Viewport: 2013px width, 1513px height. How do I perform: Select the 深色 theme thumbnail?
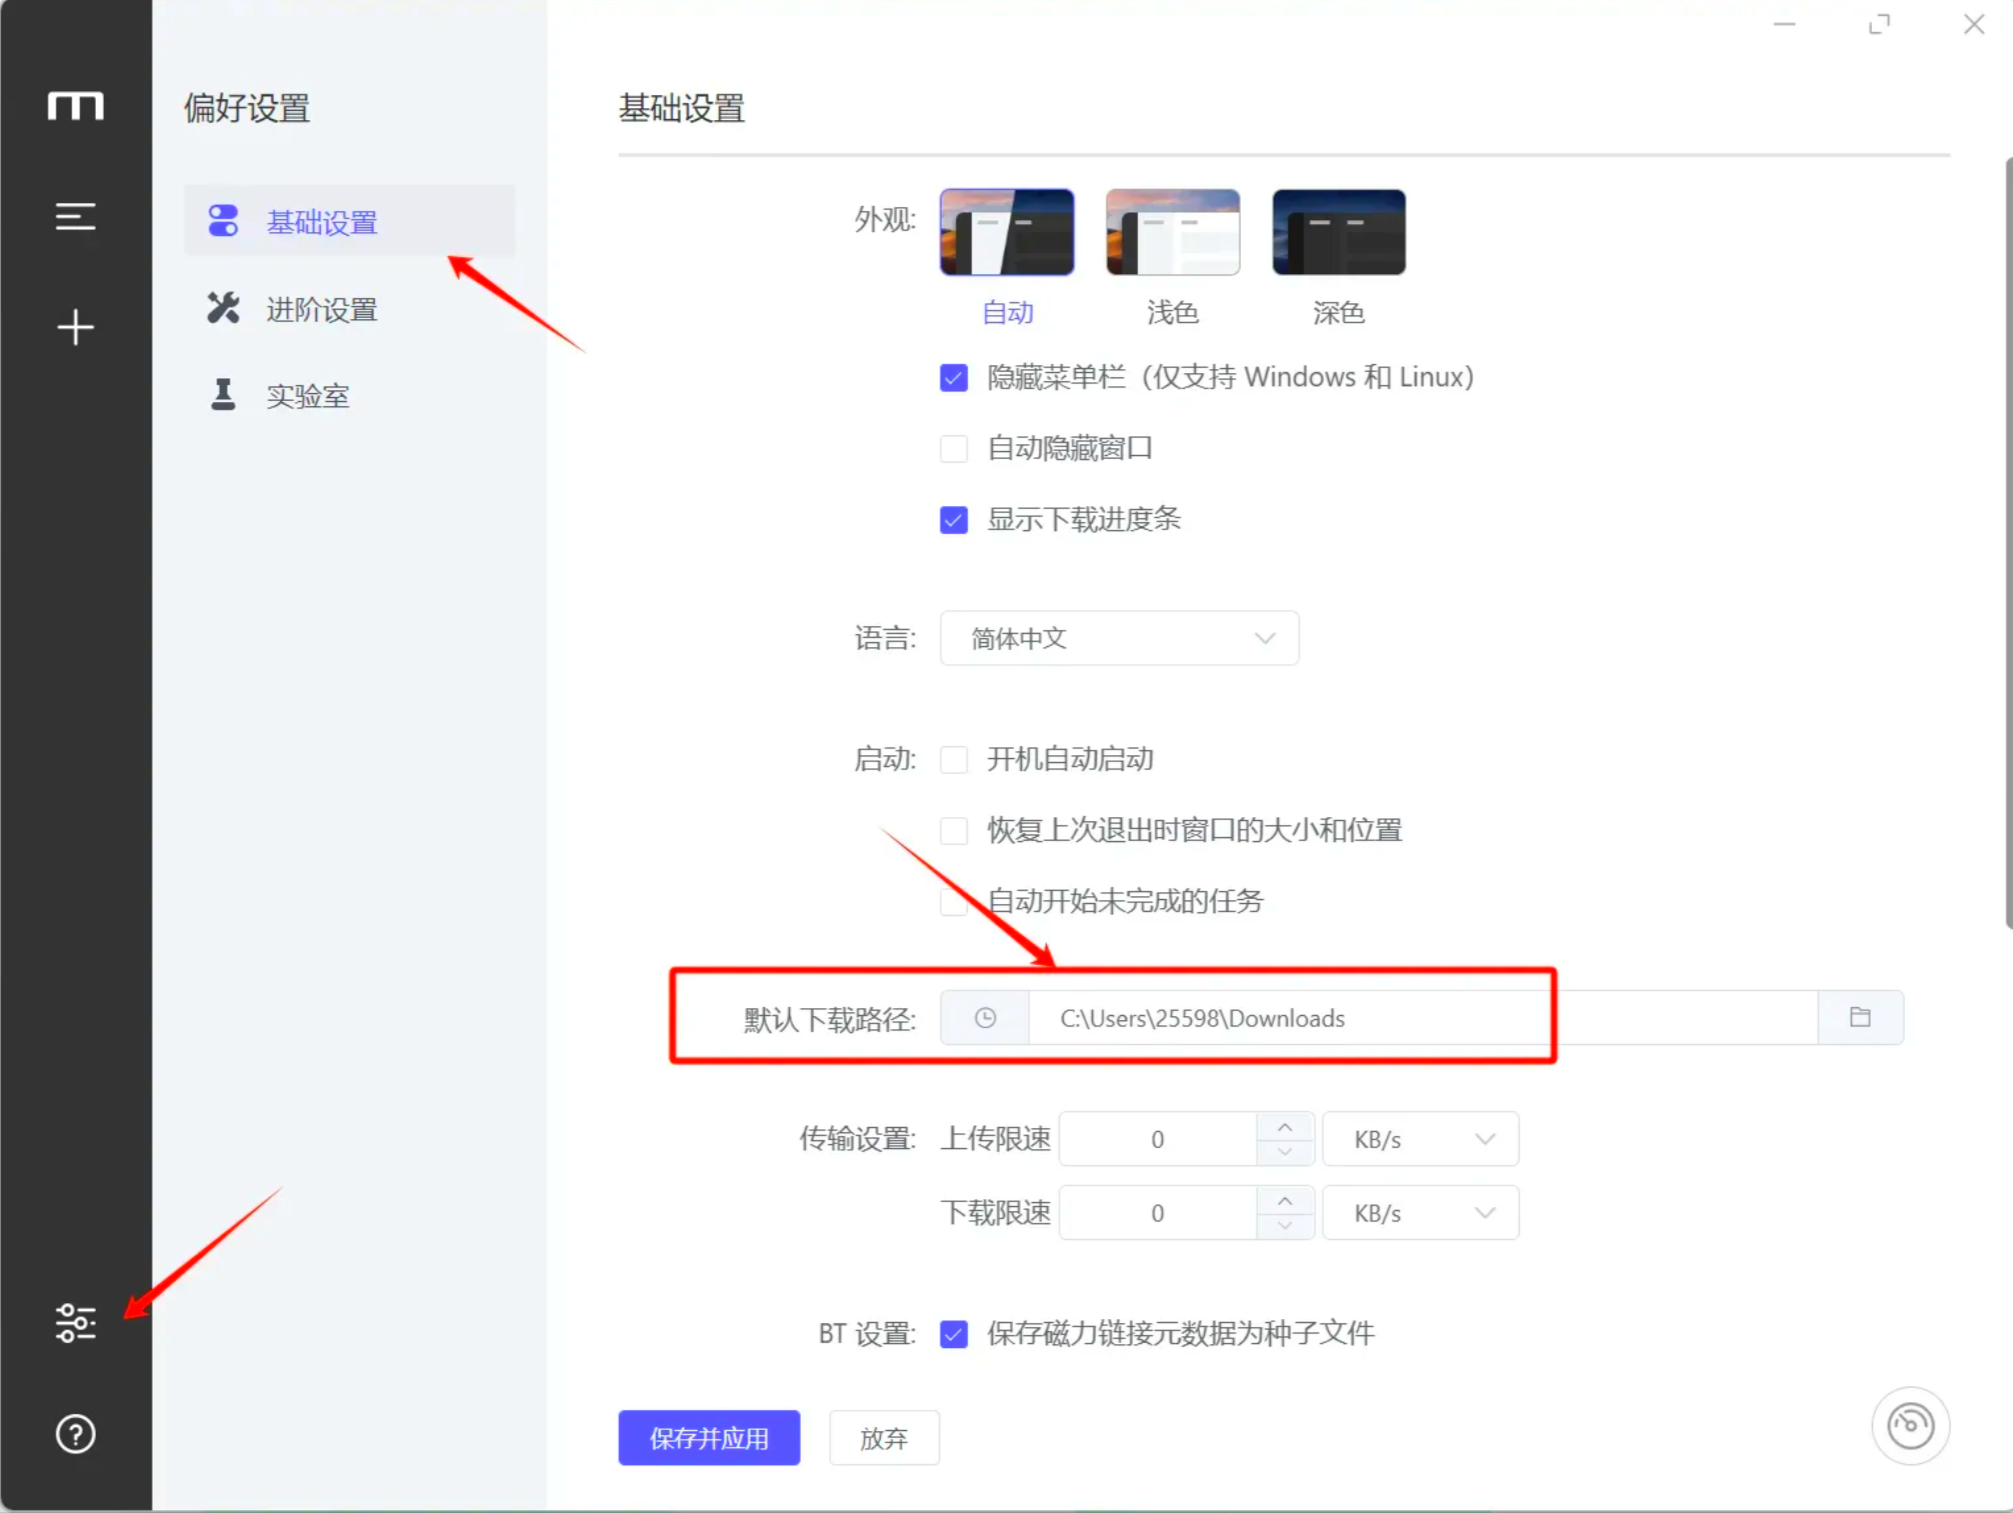point(1338,232)
